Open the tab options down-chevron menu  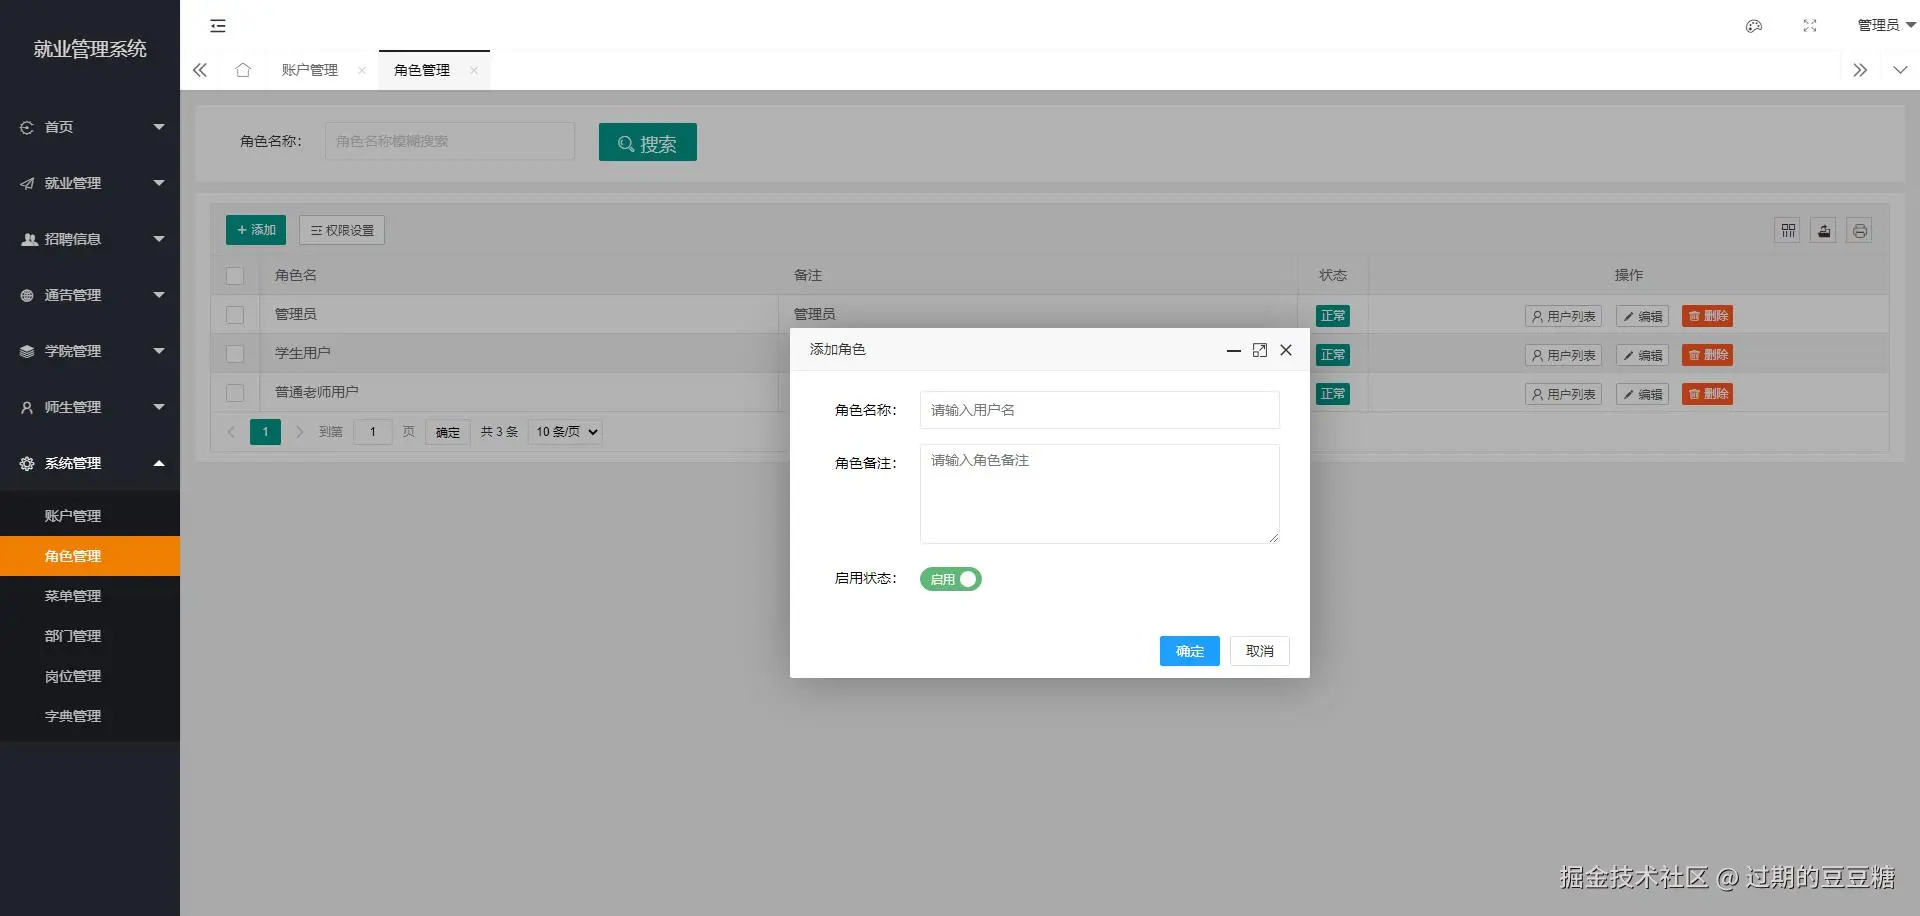click(1900, 70)
